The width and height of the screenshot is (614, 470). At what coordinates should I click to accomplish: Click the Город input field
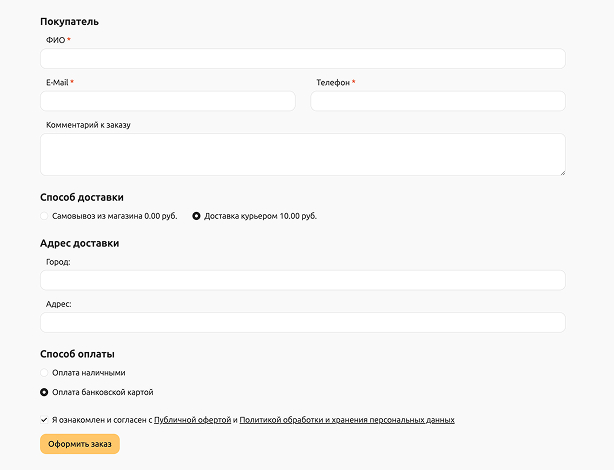(x=302, y=280)
